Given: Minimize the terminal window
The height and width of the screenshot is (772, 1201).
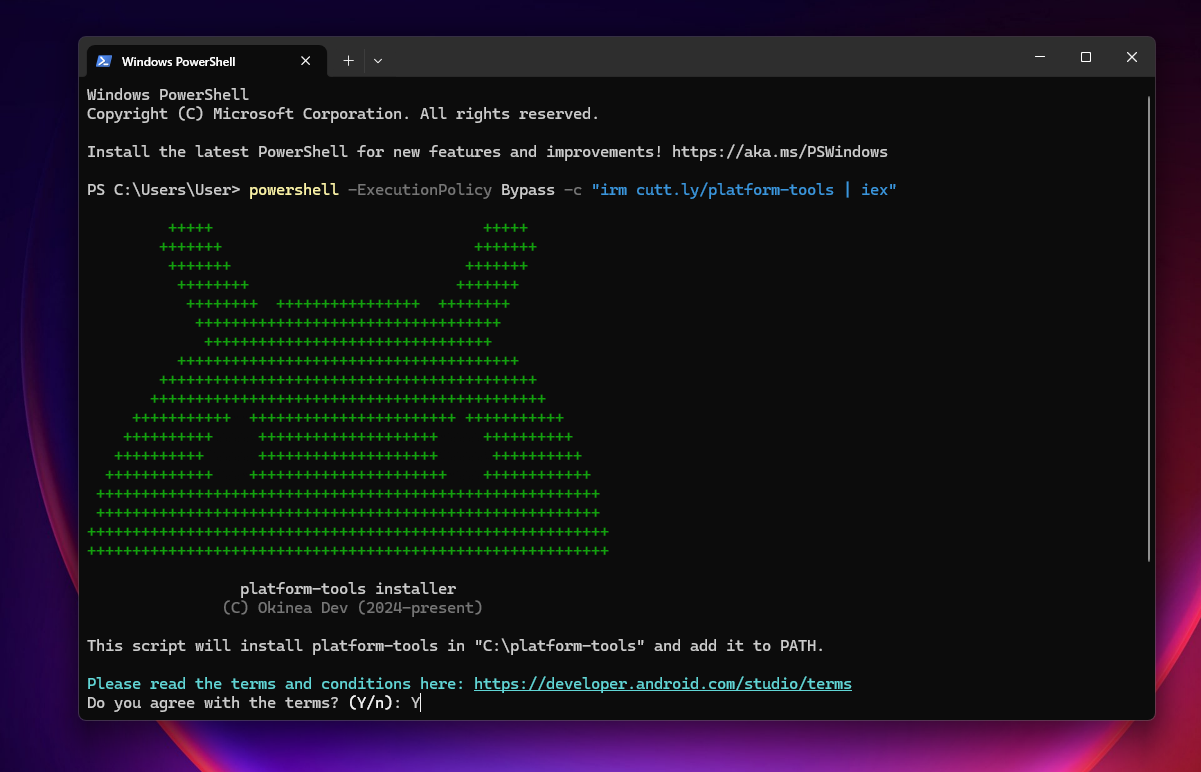Looking at the screenshot, I should coord(1039,57).
